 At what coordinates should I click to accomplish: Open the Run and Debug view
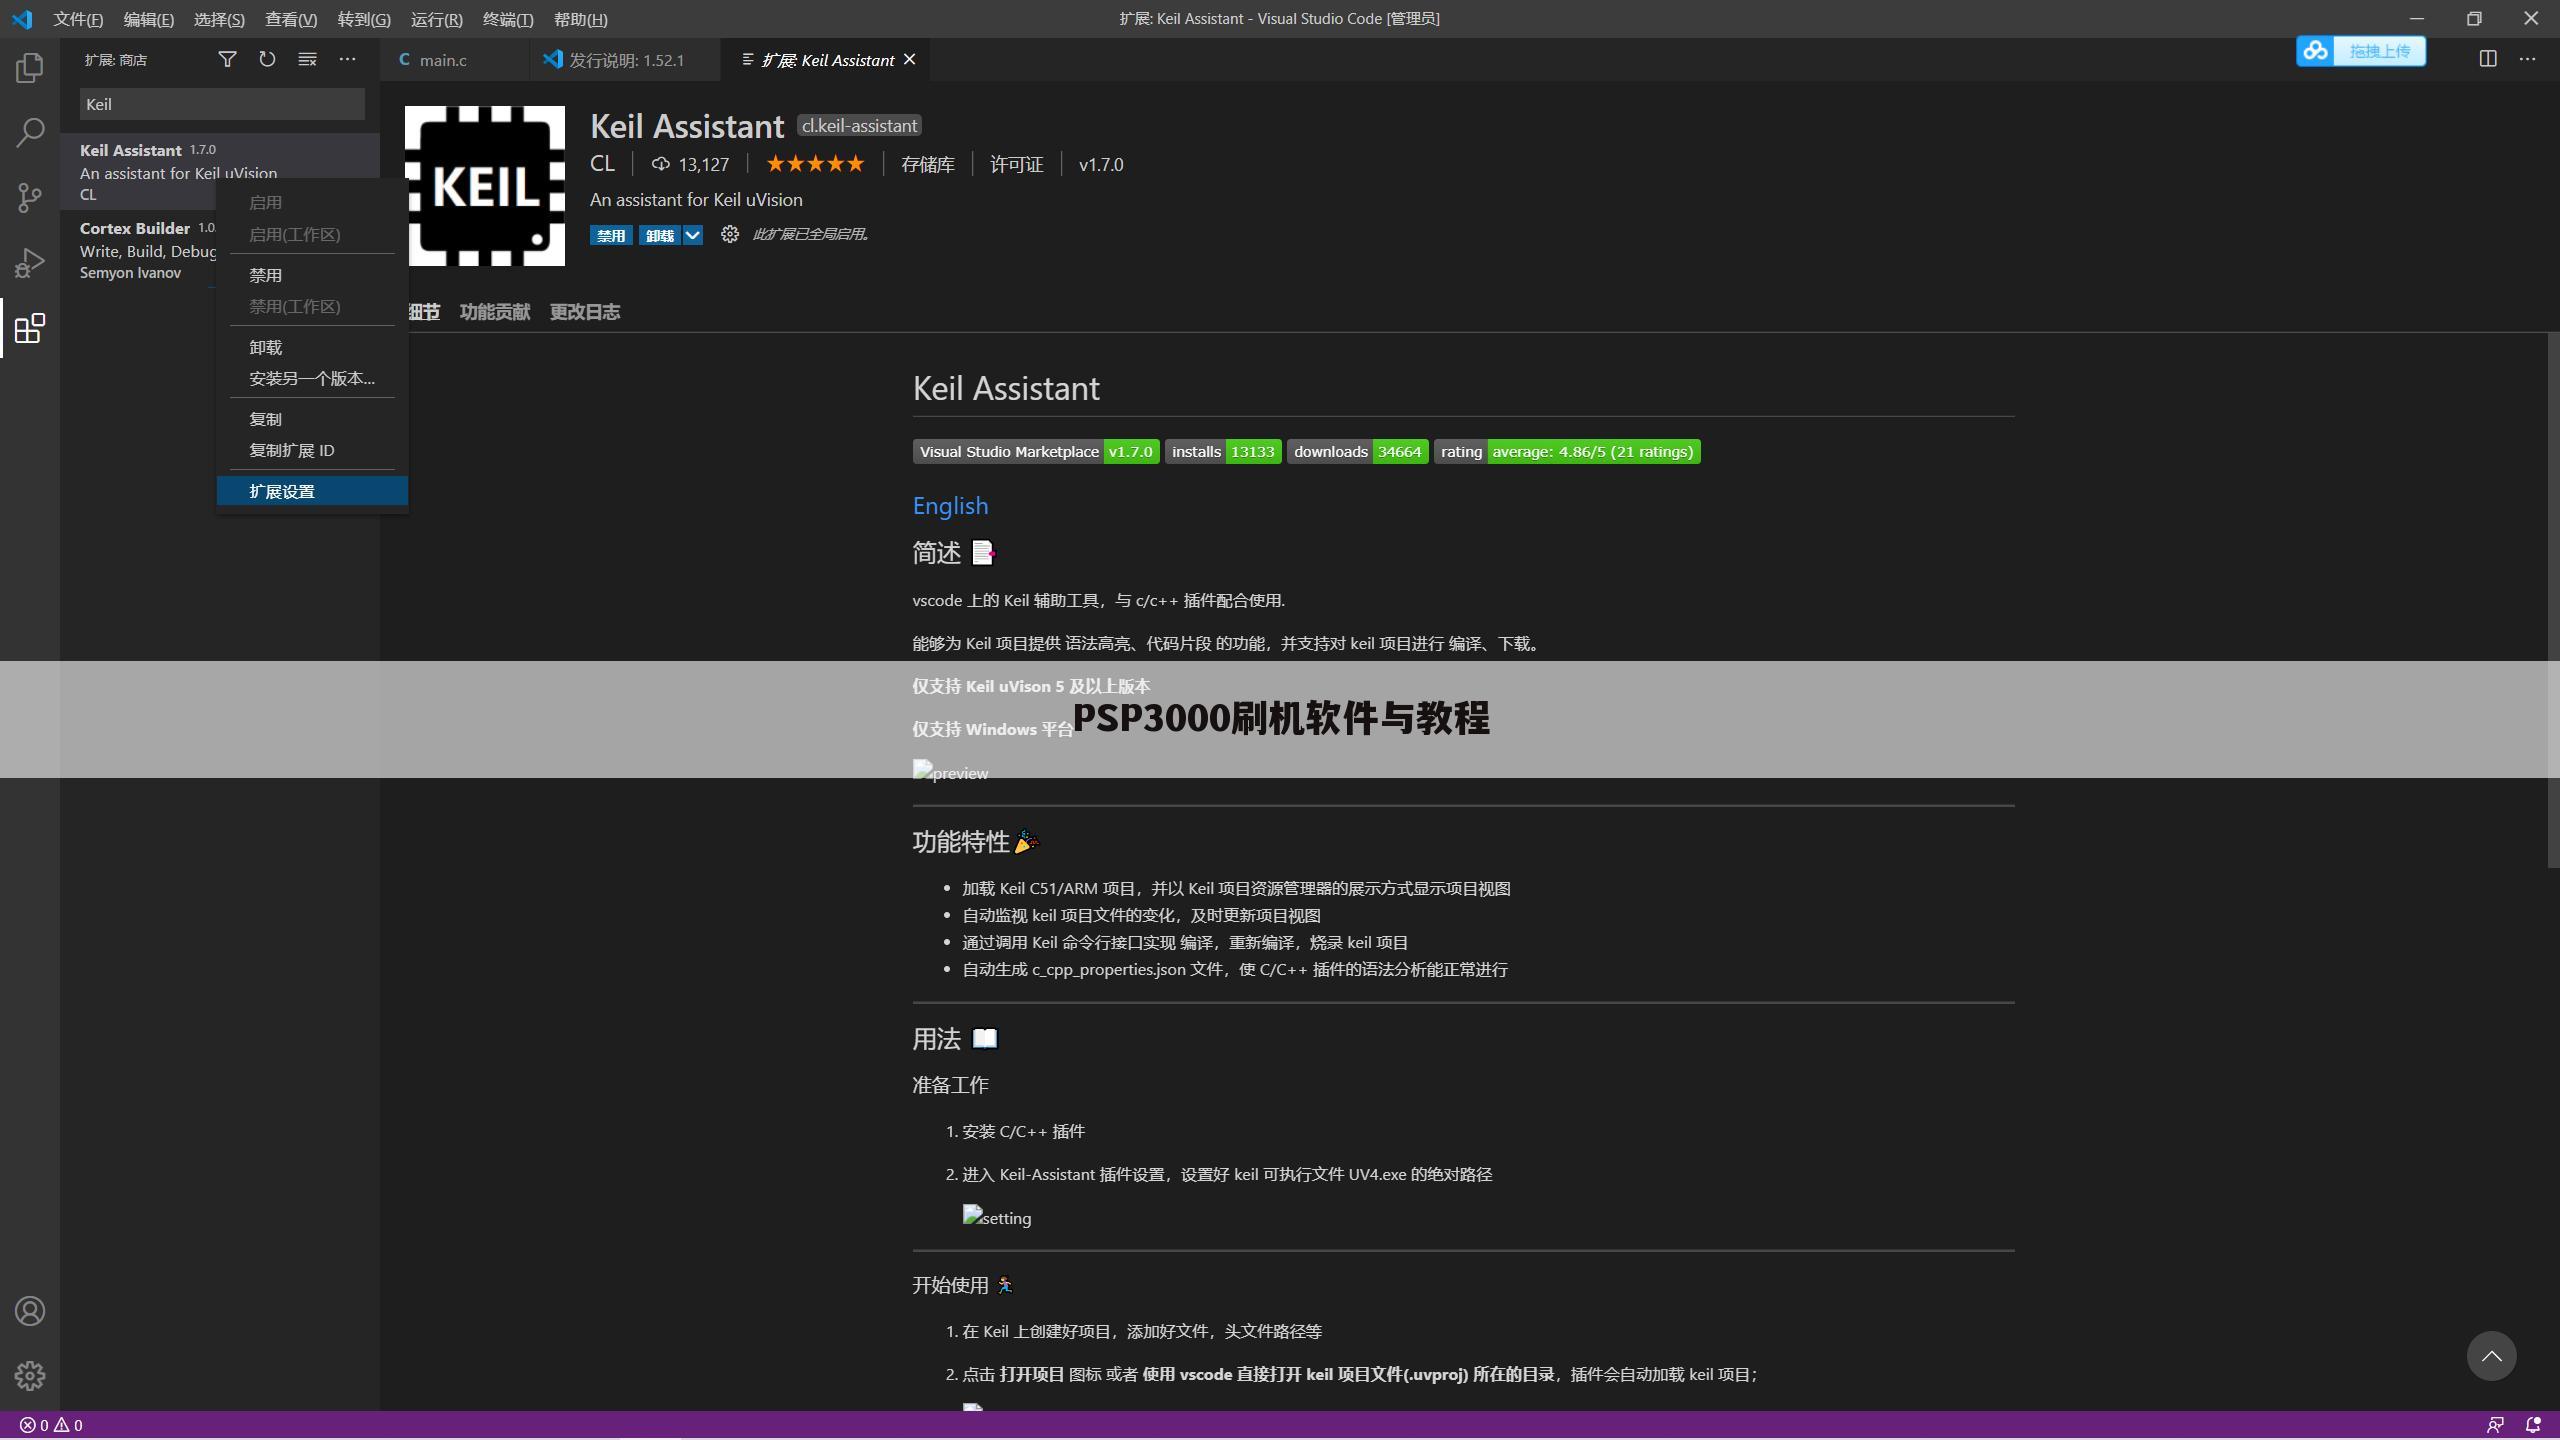30,263
